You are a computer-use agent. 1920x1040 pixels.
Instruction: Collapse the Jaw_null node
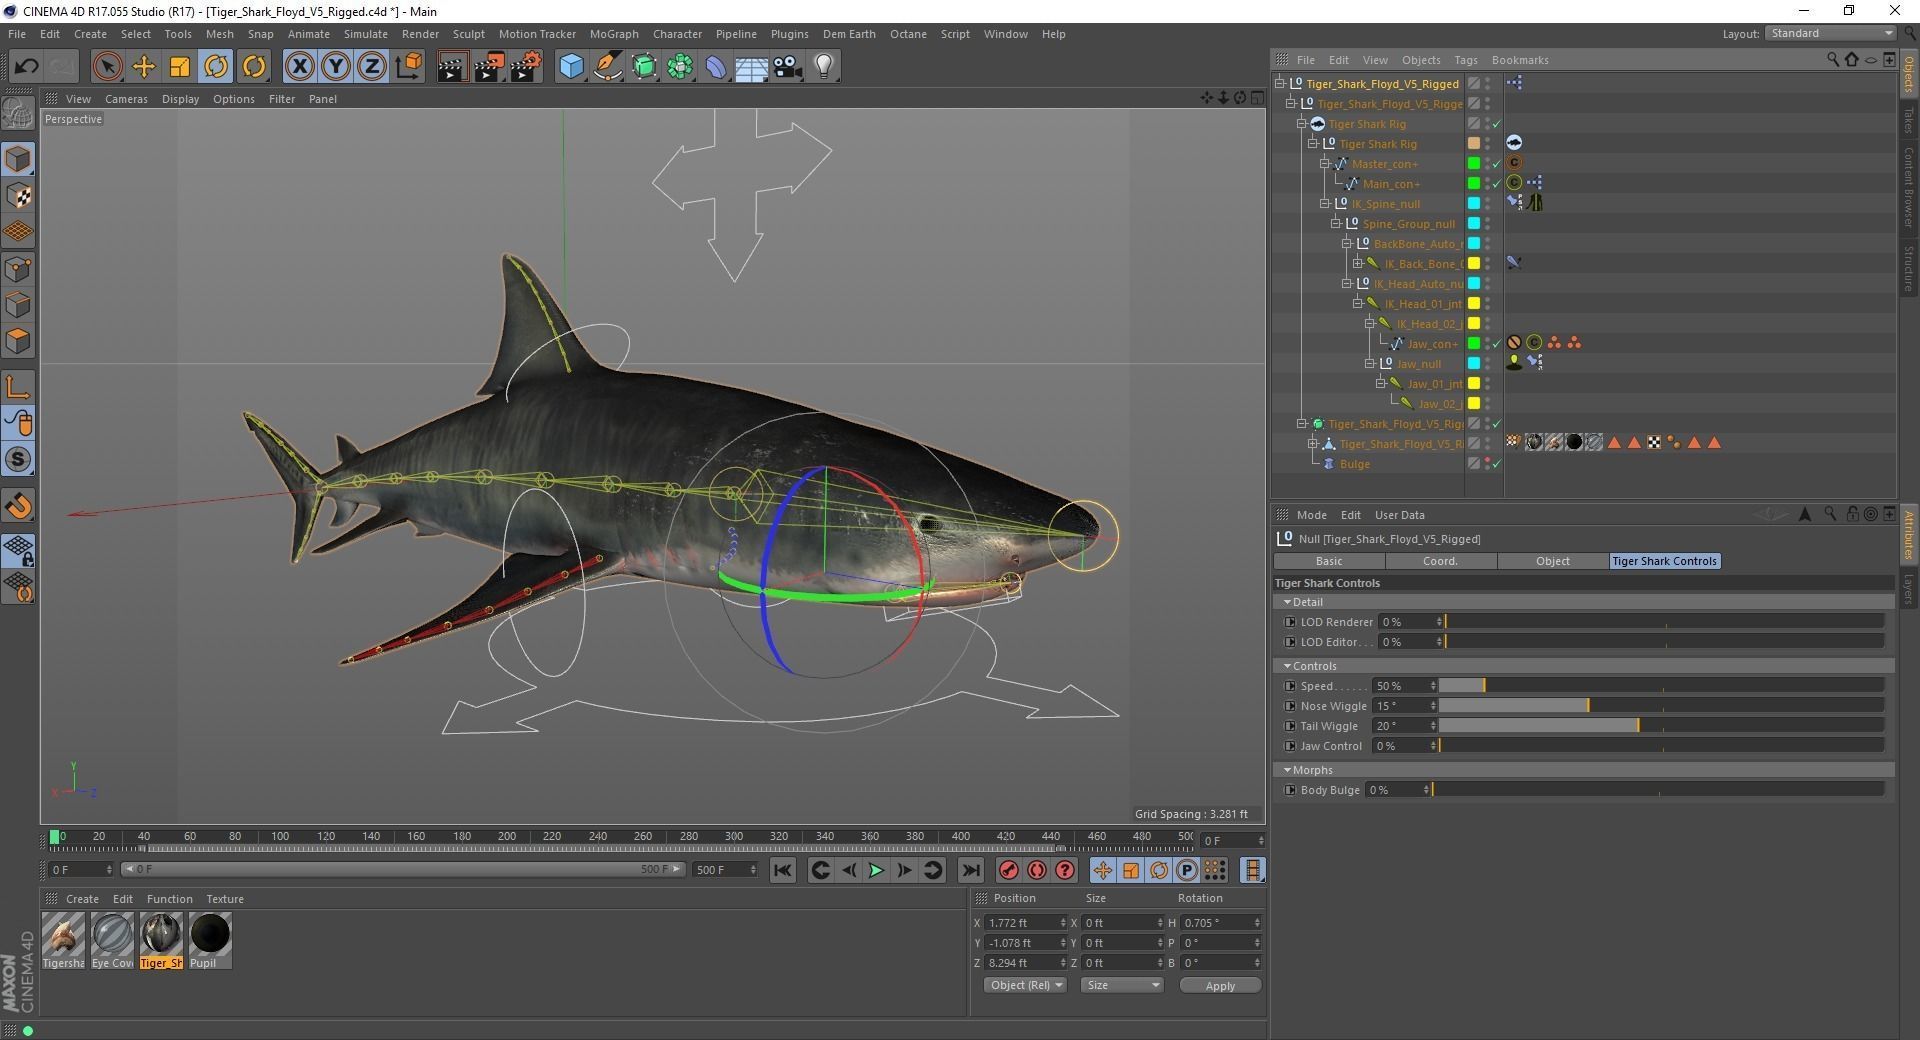point(1370,364)
